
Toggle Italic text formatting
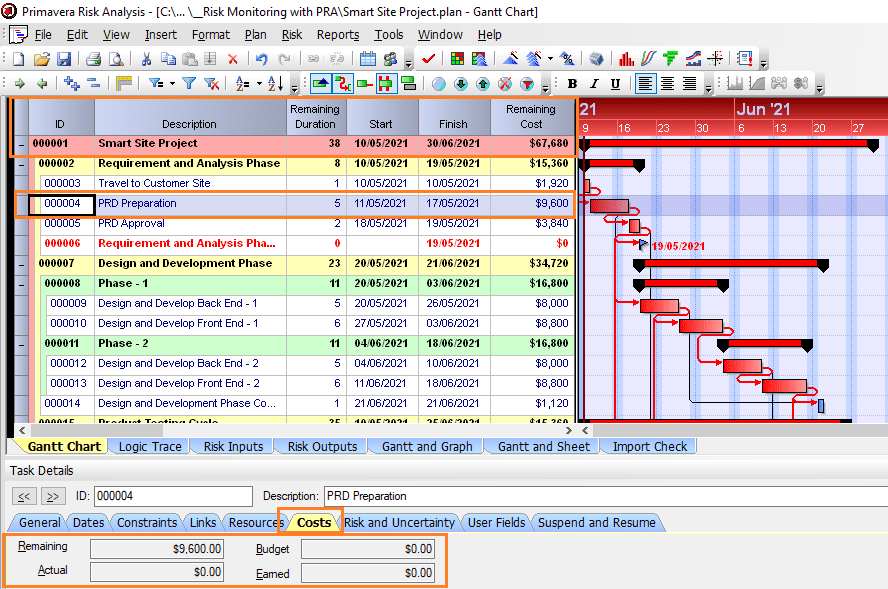594,84
